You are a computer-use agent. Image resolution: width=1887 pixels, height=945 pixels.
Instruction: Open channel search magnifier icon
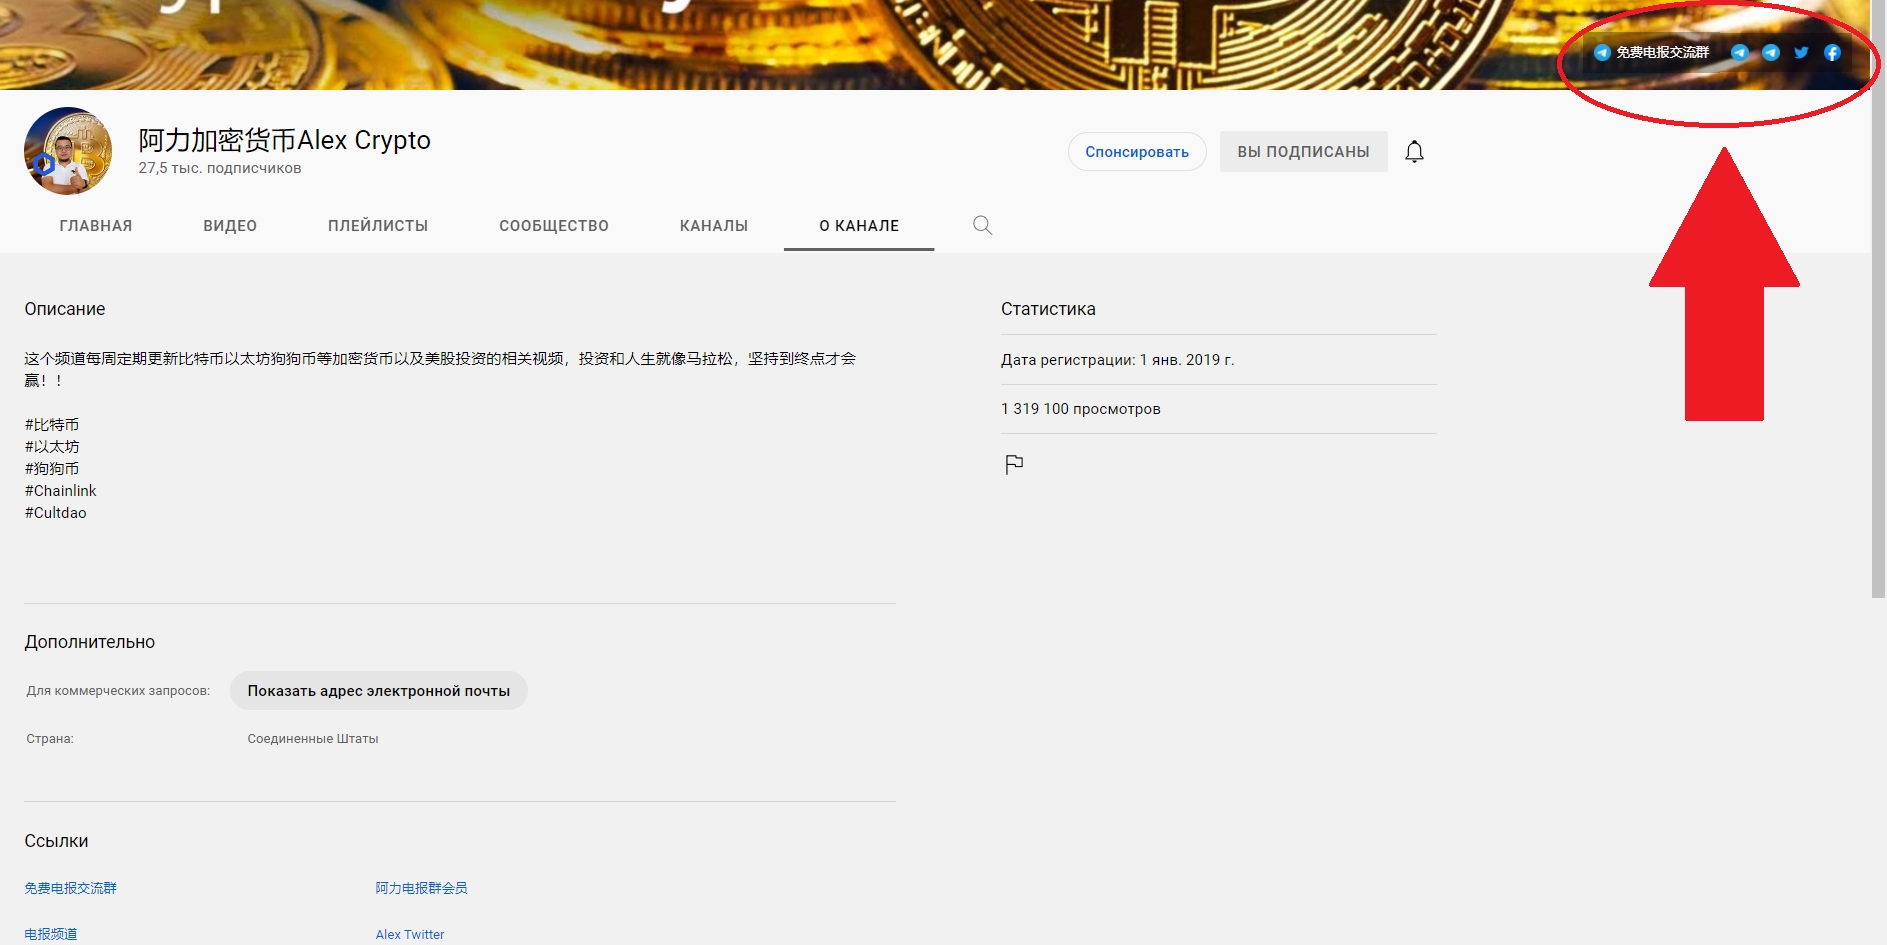coord(982,226)
